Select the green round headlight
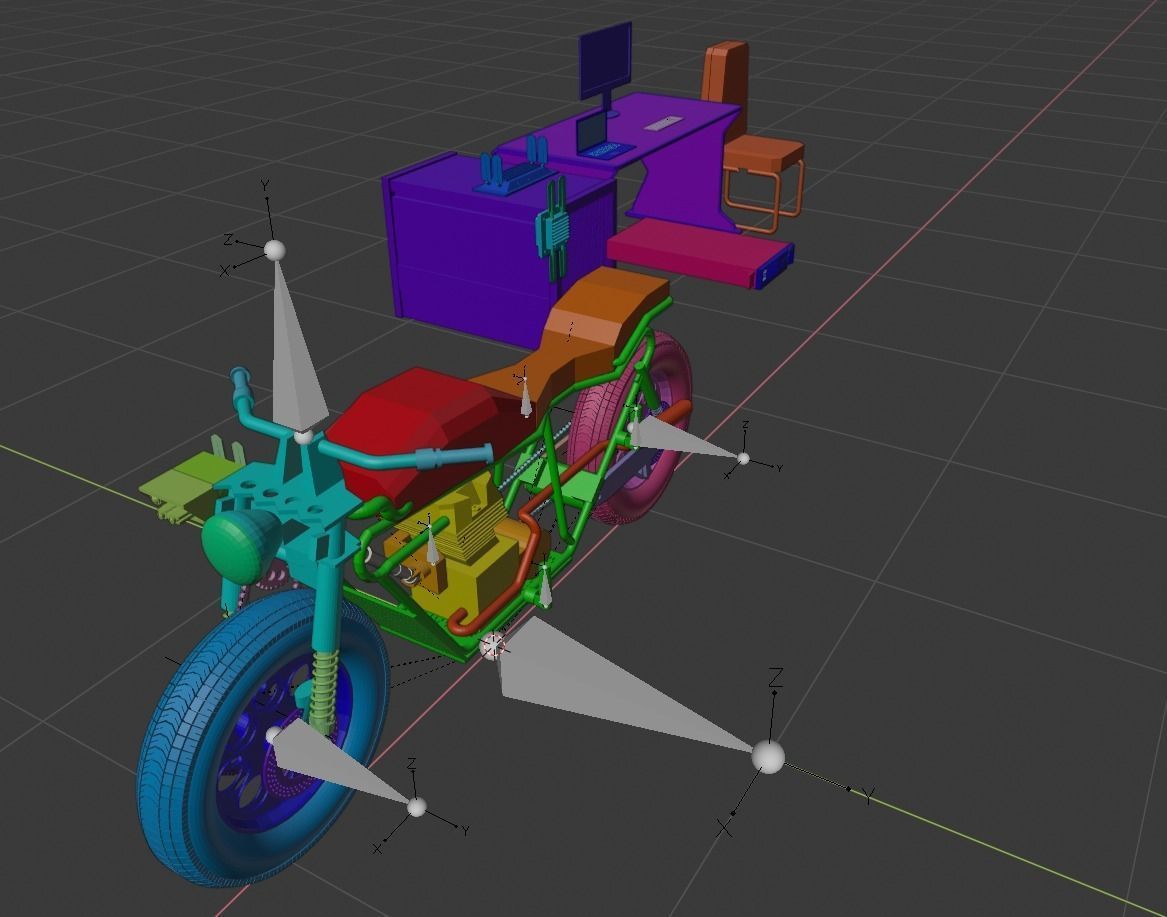Image resolution: width=1167 pixels, height=917 pixels. (237, 547)
